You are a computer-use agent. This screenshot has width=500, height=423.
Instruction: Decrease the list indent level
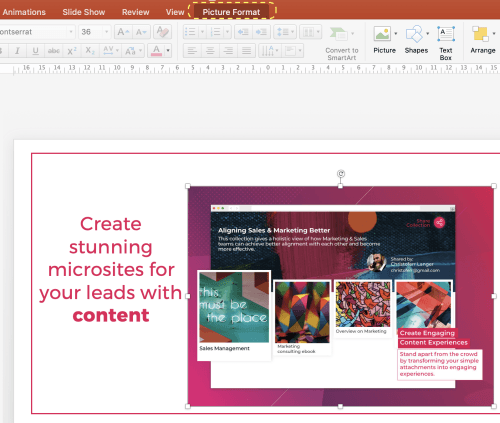tap(243, 32)
